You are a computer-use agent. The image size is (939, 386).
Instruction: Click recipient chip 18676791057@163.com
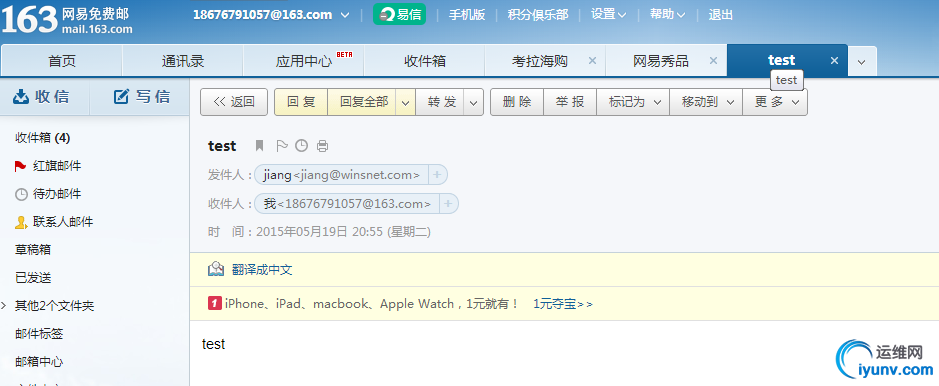347,203
